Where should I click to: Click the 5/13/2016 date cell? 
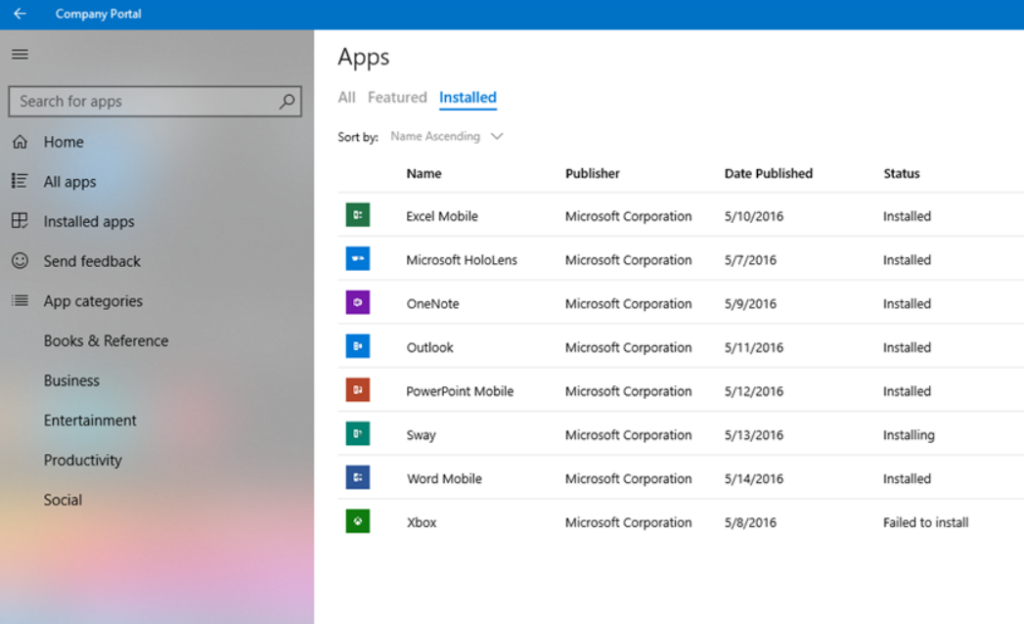point(754,435)
